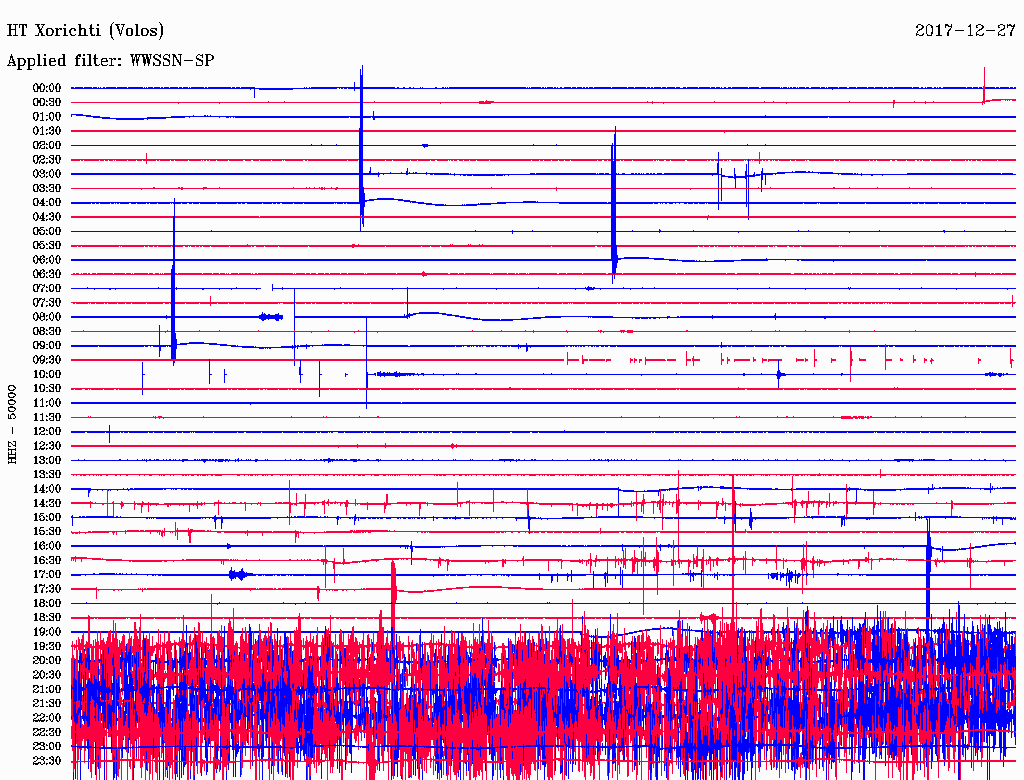Select the 14:00 time label
This screenshot has width=1024, height=780.
(x=47, y=489)
